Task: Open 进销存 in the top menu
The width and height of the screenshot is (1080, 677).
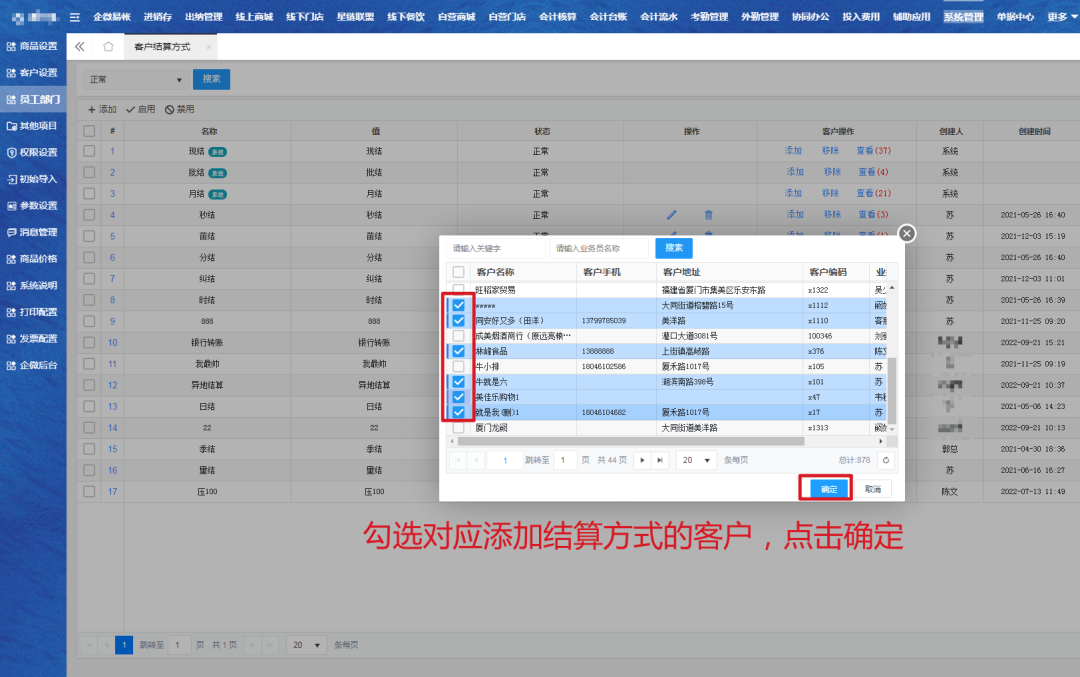Action: pos(156,17)
